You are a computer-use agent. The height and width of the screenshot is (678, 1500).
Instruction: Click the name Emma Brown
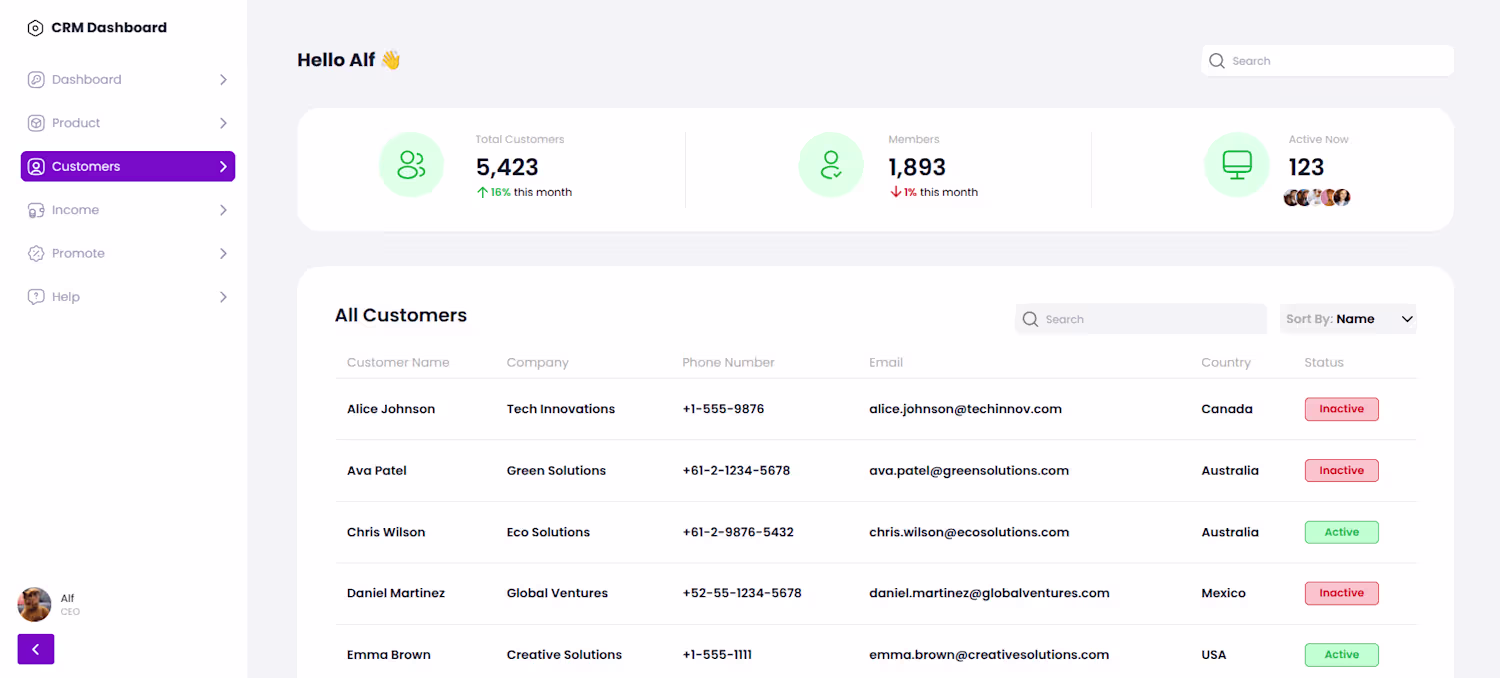point(389,655)
